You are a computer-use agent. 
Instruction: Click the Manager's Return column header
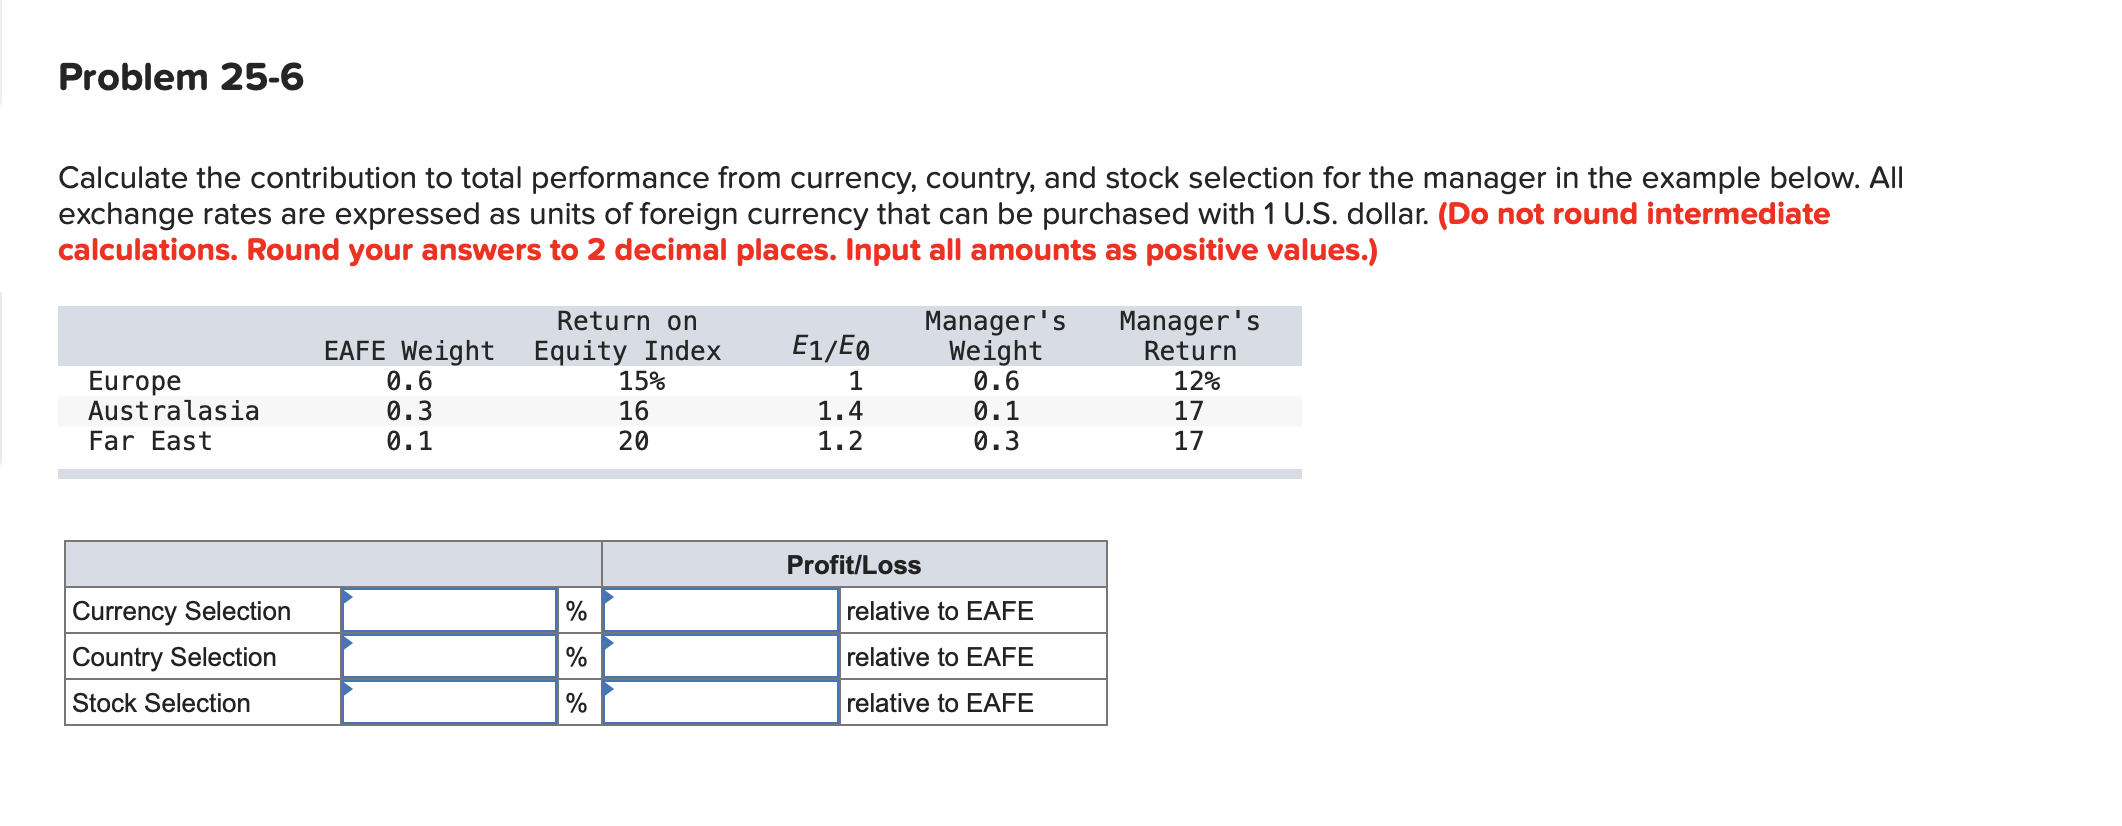coord(1188,336)
